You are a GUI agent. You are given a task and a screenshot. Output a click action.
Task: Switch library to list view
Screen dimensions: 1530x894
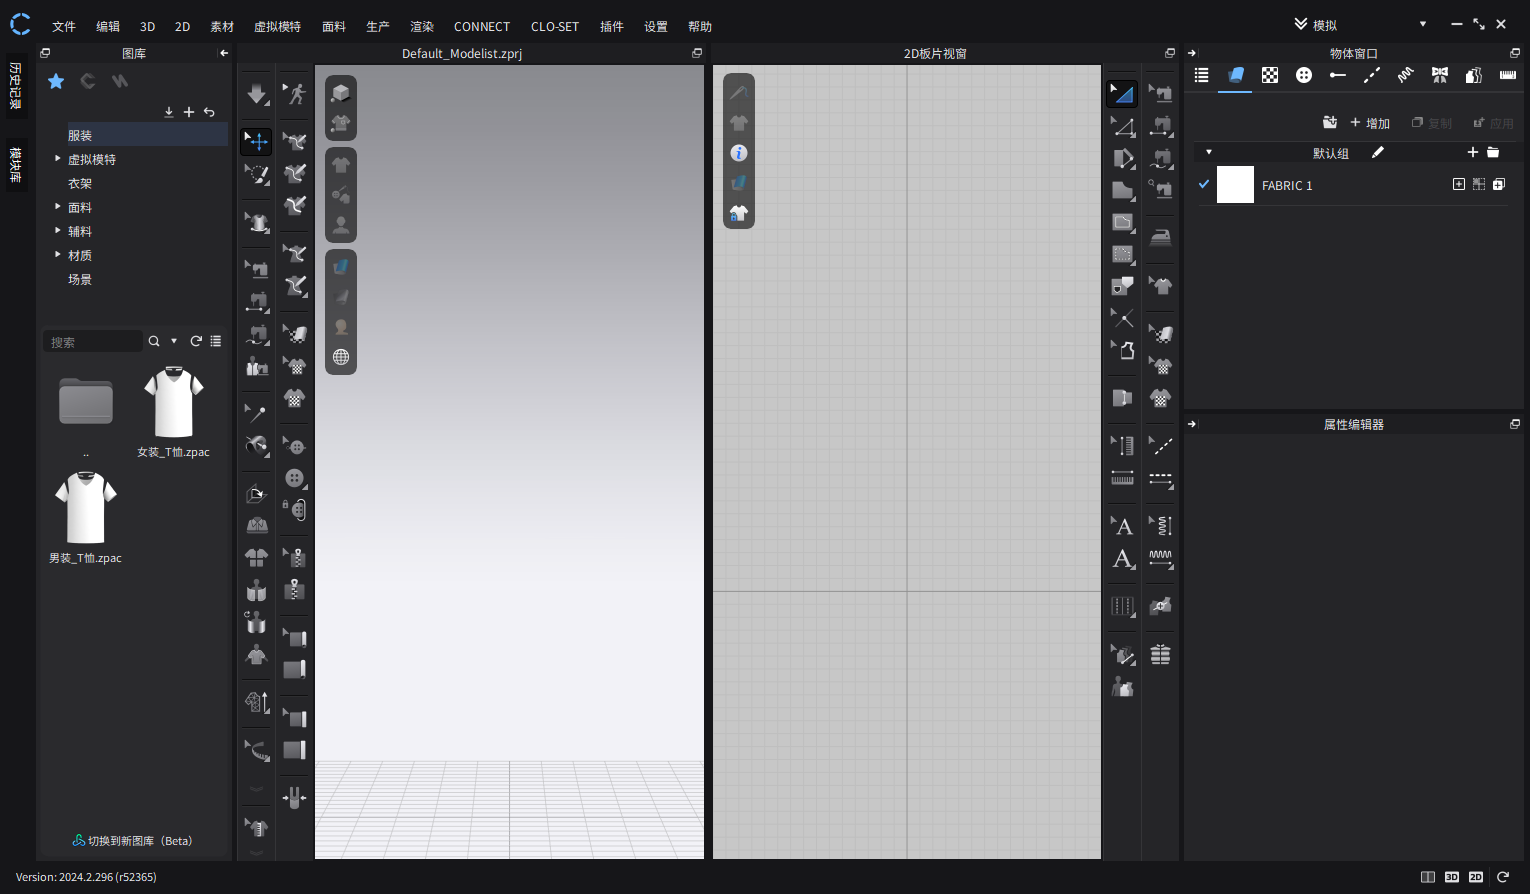[x=216, y=341]
